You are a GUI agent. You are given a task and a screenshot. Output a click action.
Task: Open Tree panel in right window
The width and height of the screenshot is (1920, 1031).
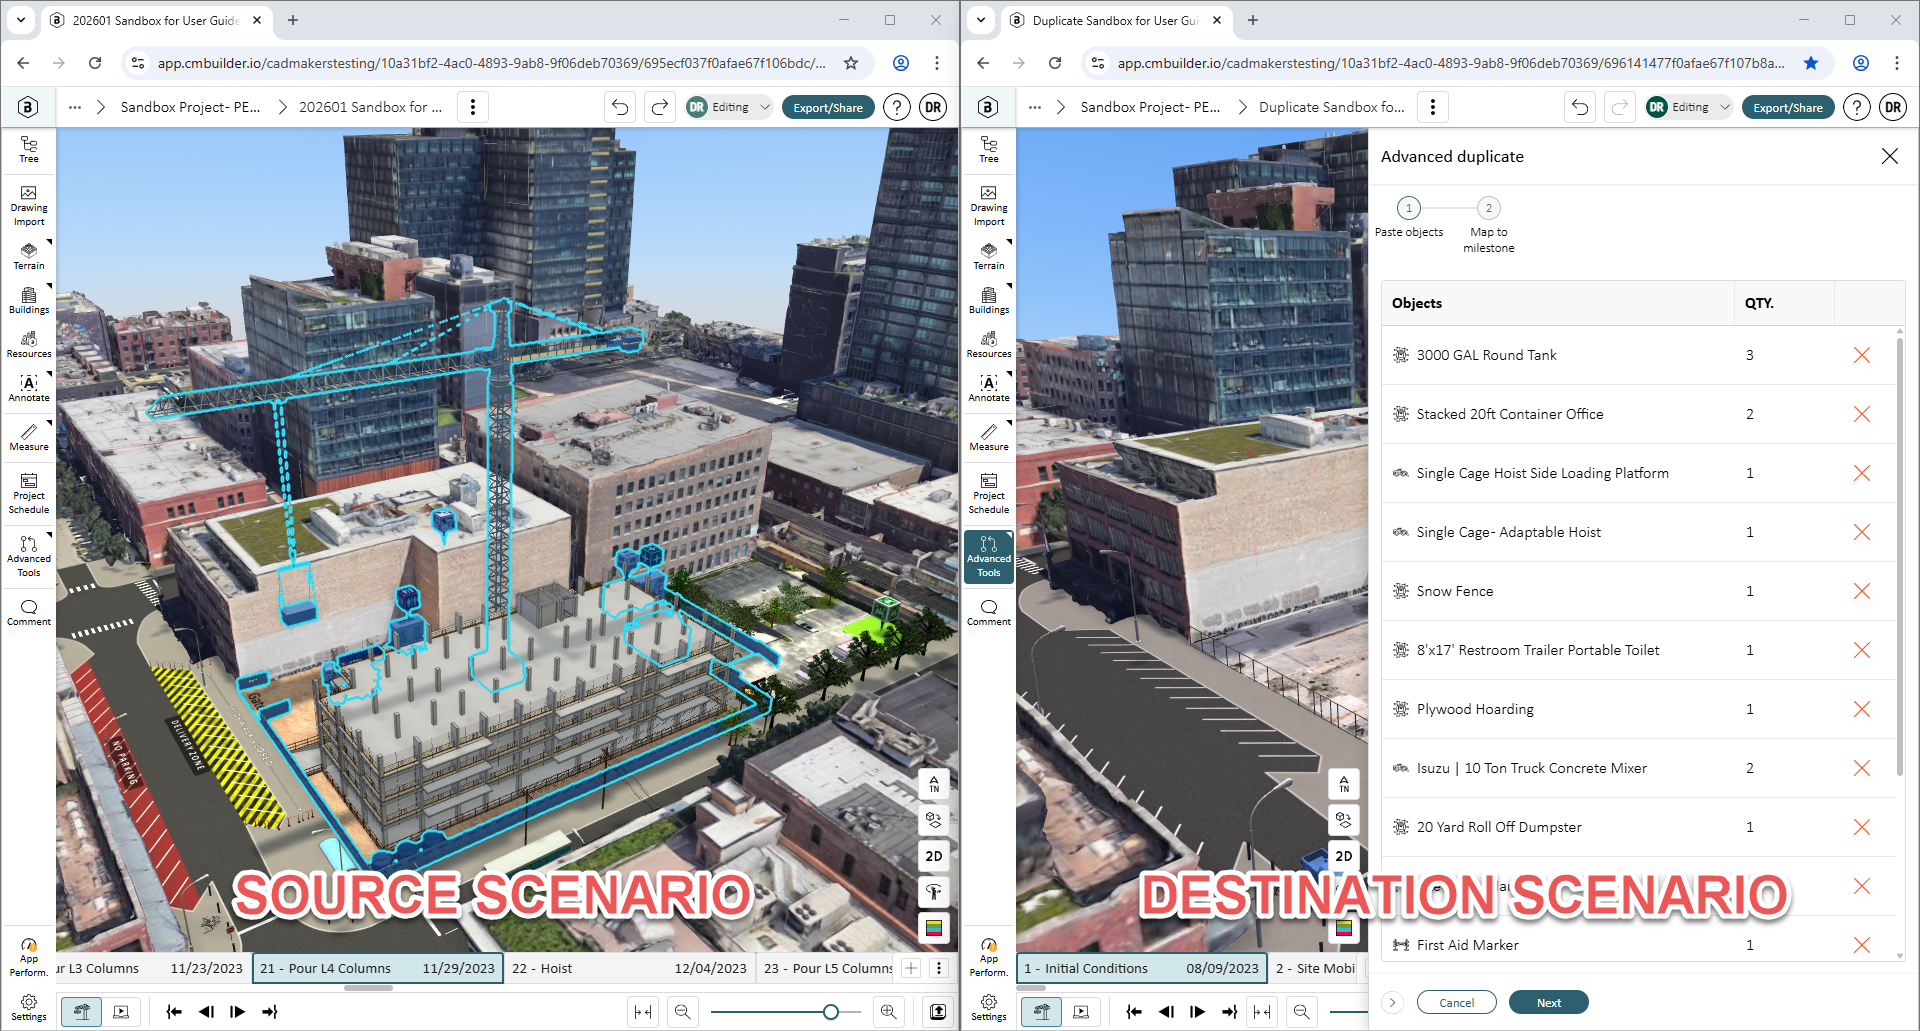989,149
